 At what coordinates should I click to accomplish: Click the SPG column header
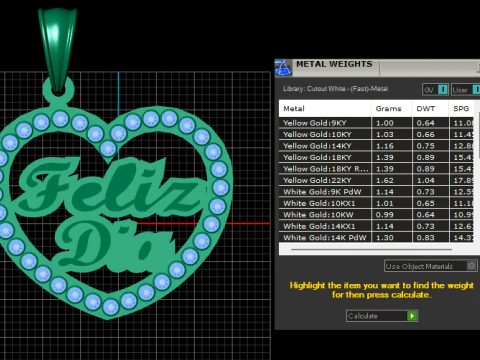[x=461, y=108]
